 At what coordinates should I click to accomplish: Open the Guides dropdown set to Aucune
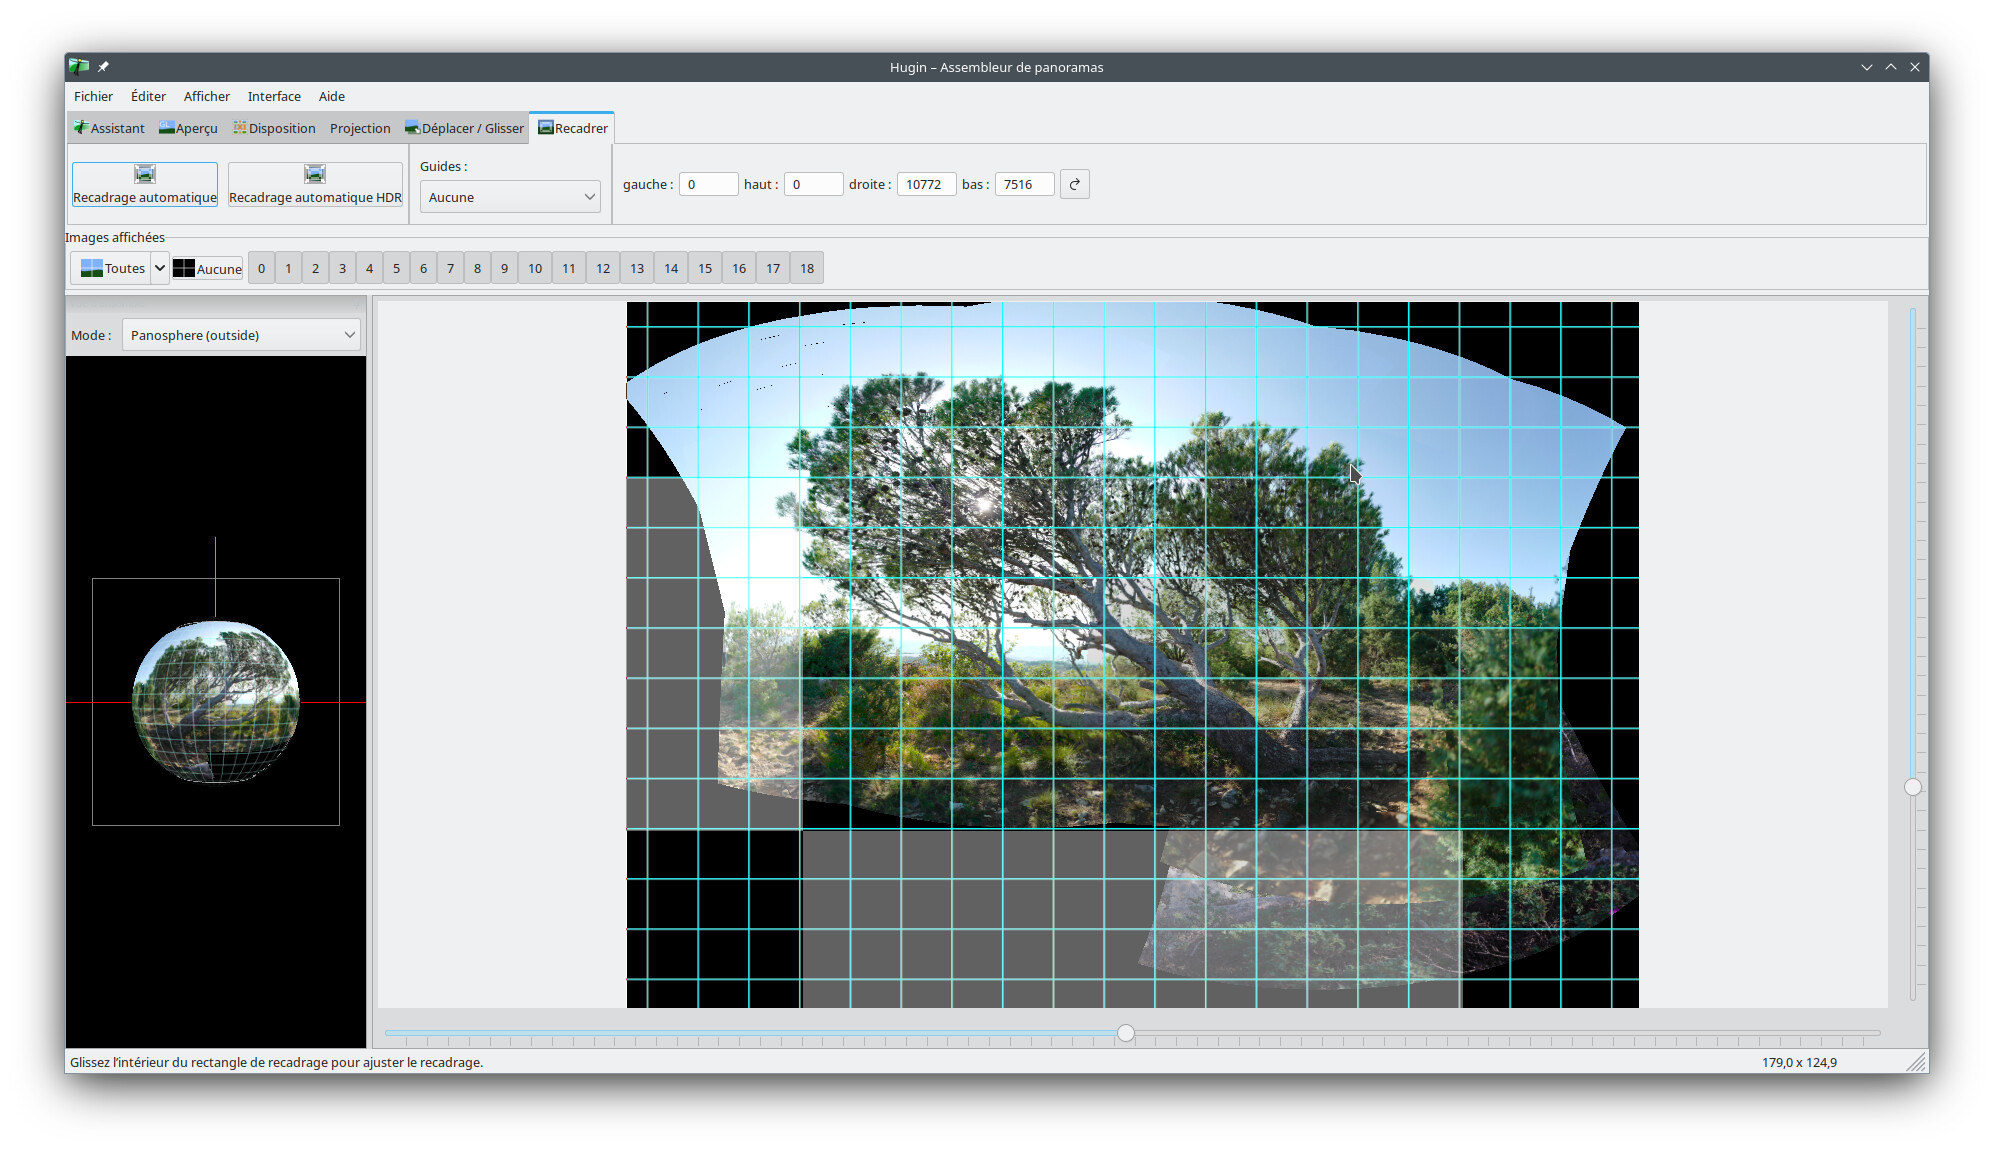[x=510, y=197]
